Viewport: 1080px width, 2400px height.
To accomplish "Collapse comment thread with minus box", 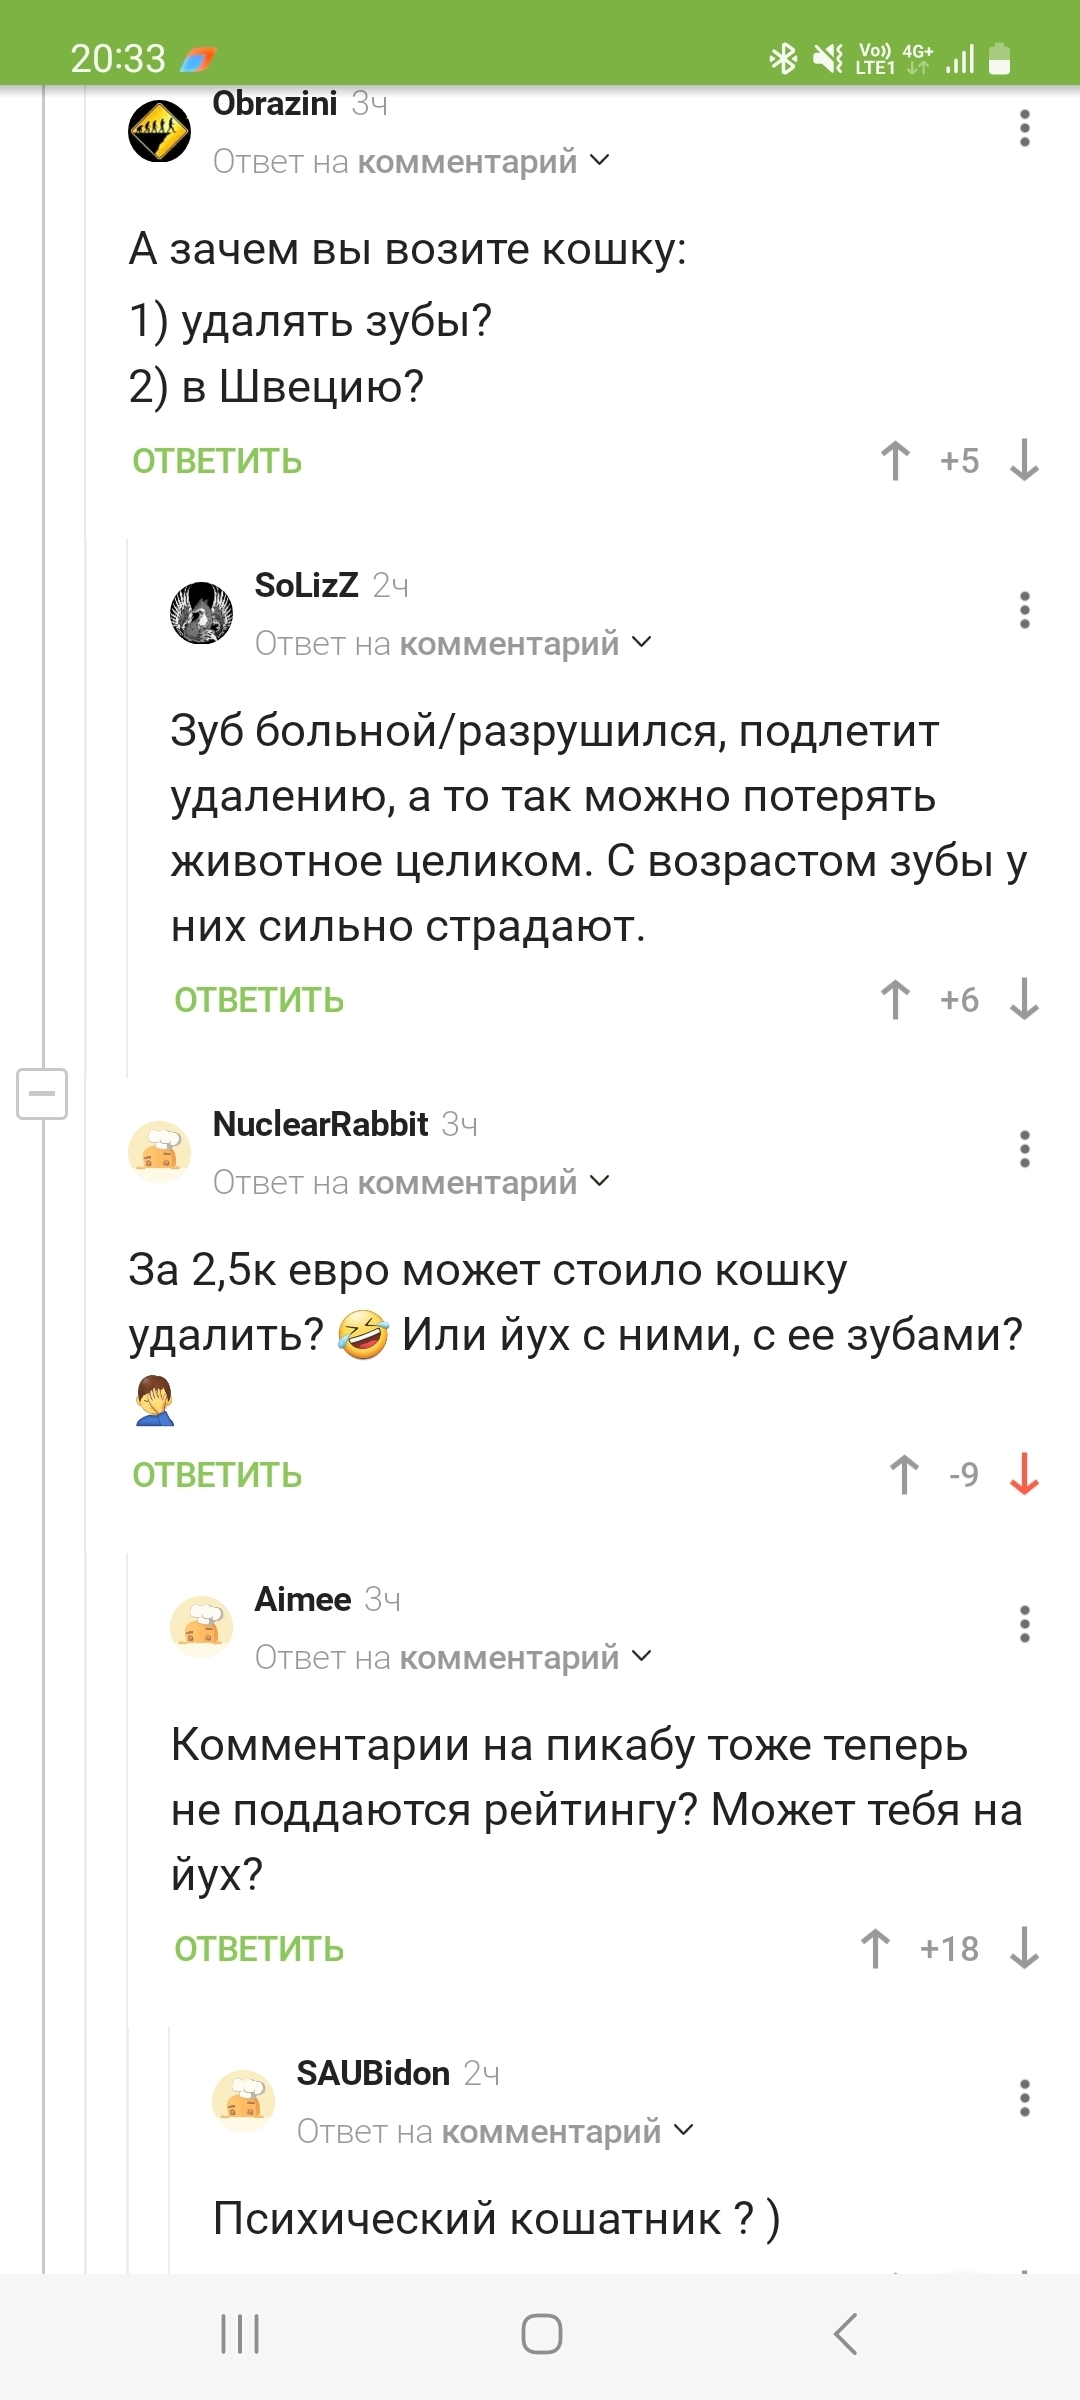I will (42, 1093).
